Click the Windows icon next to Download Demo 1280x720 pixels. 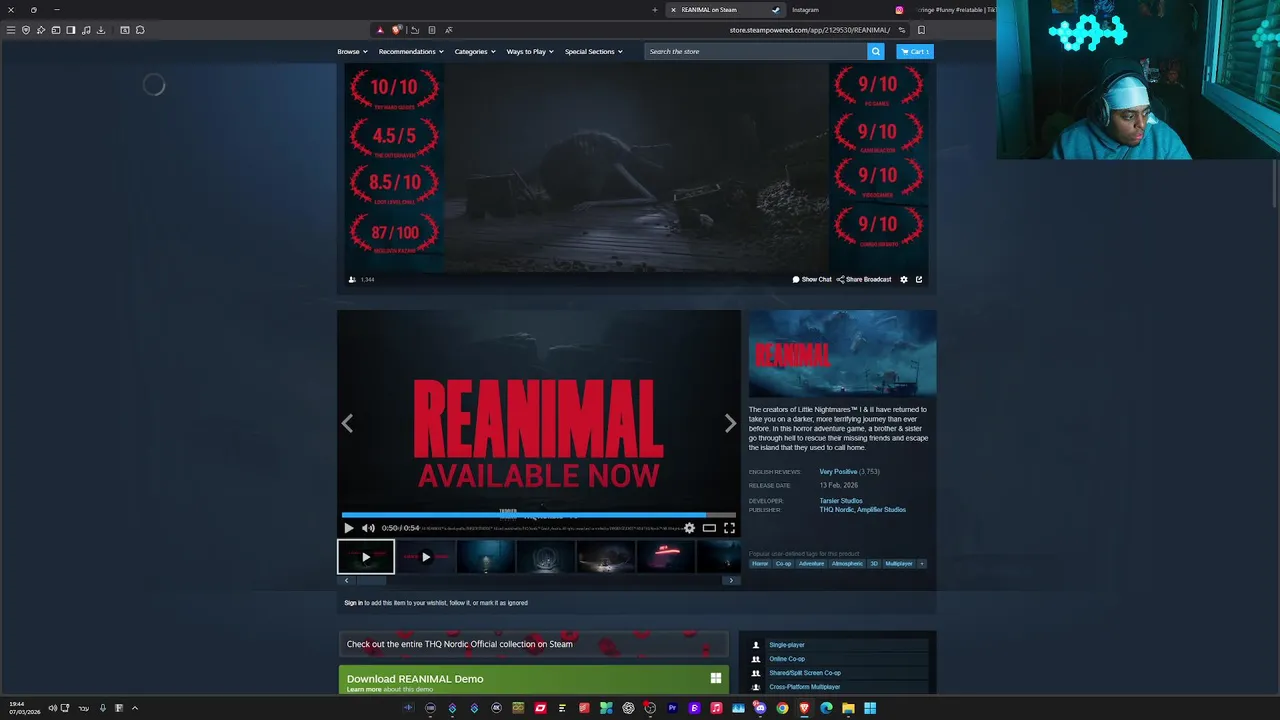[x=716, y=678]
